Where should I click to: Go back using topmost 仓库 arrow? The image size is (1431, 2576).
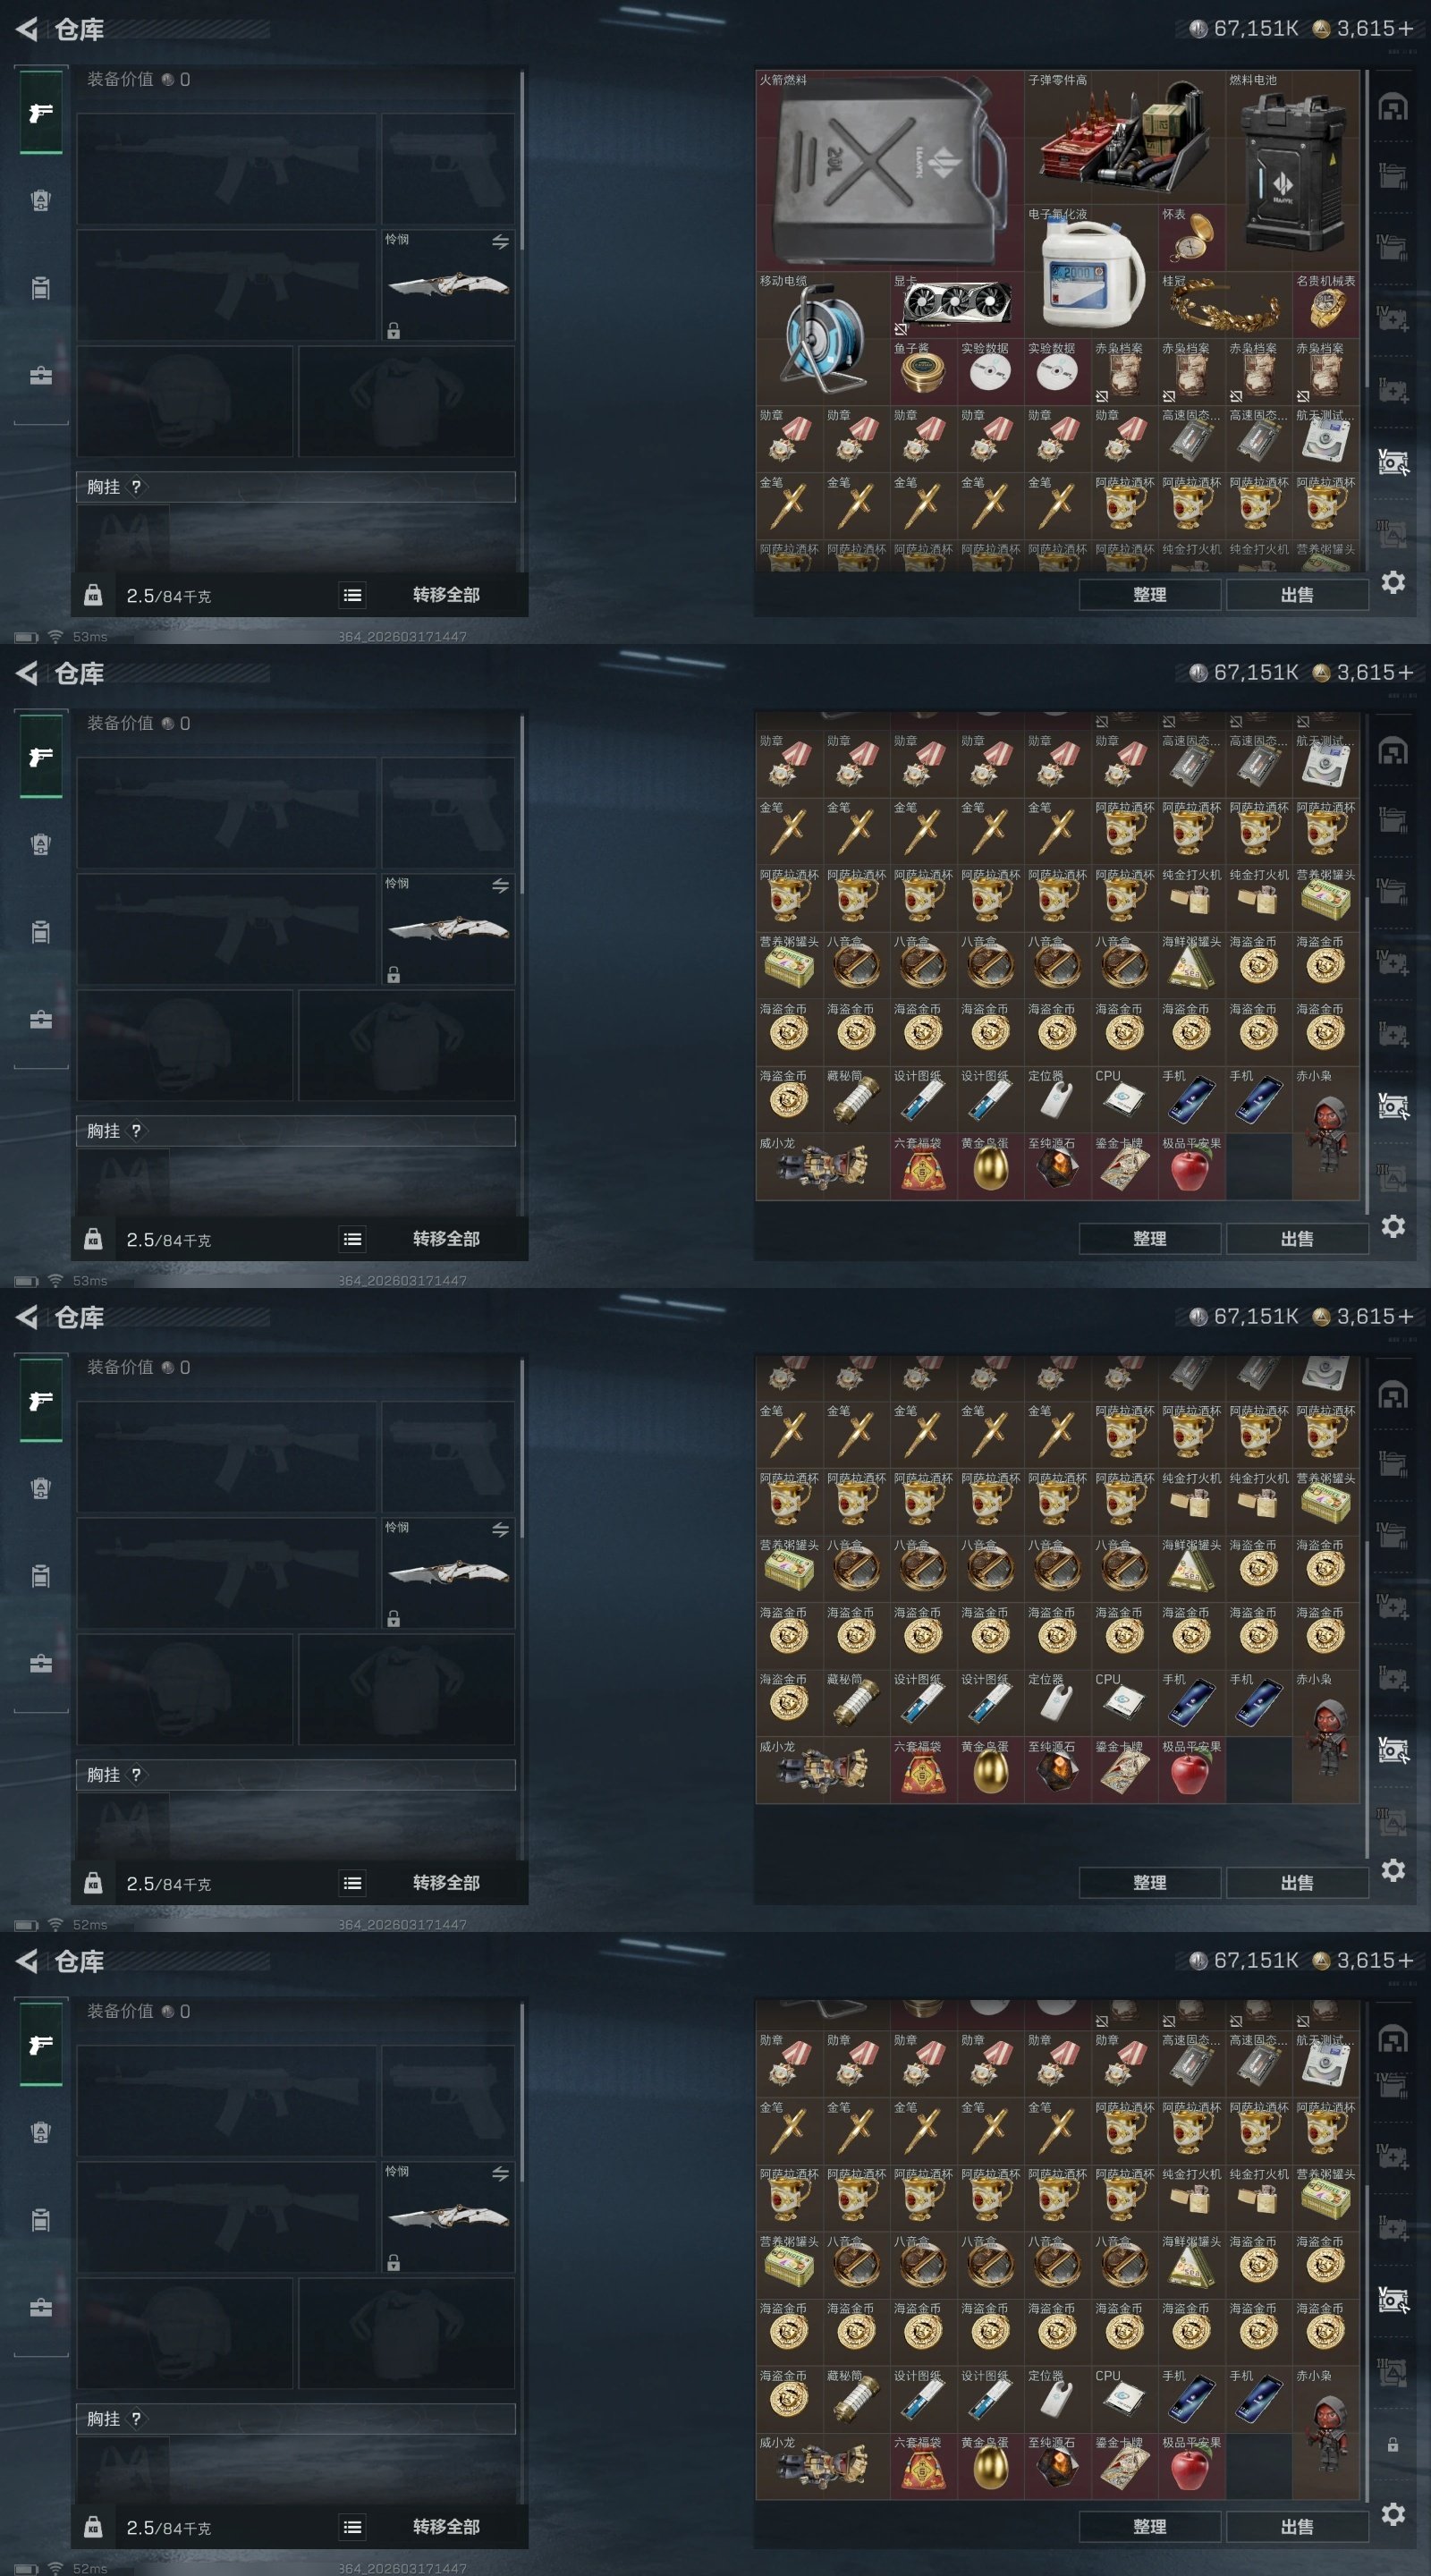(27, 29)
